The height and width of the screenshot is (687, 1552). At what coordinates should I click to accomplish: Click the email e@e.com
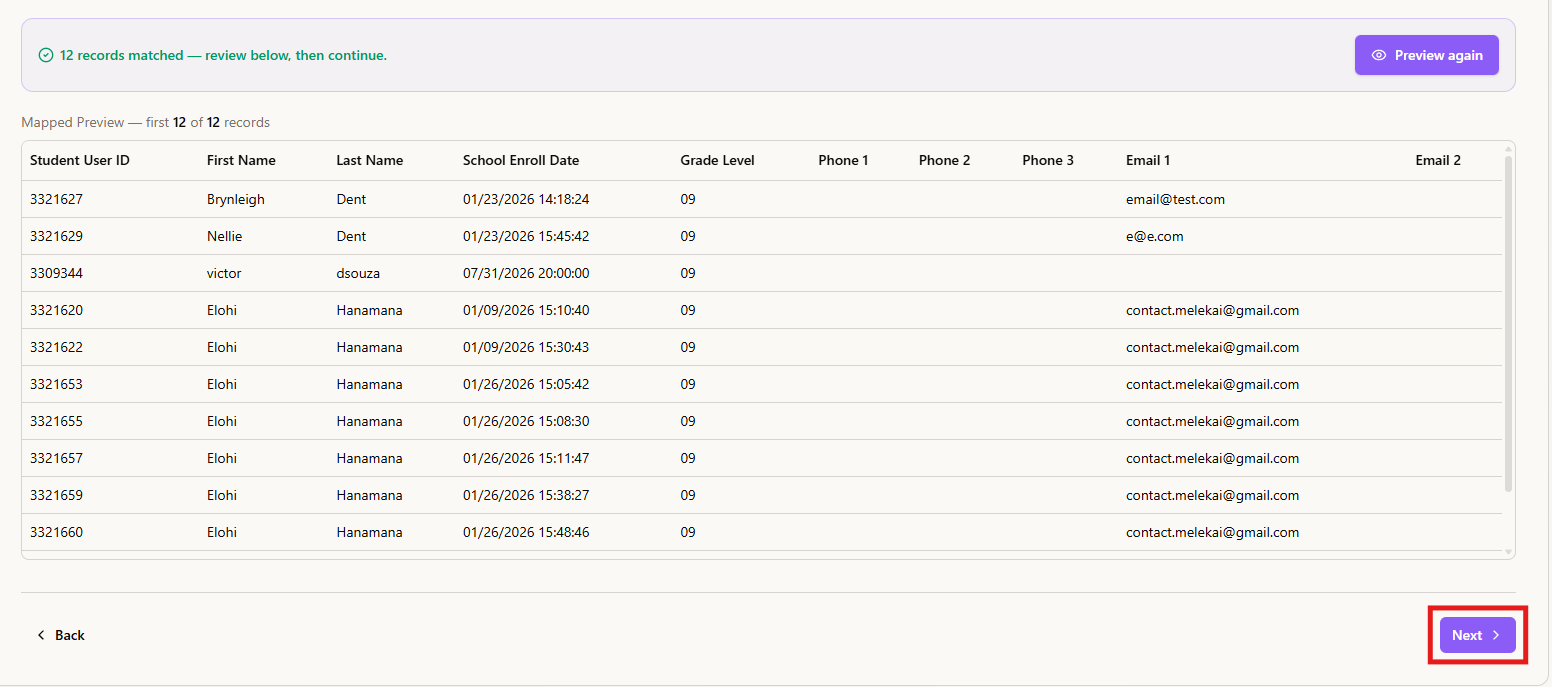pyautogui.click(x=1155, y=236)
